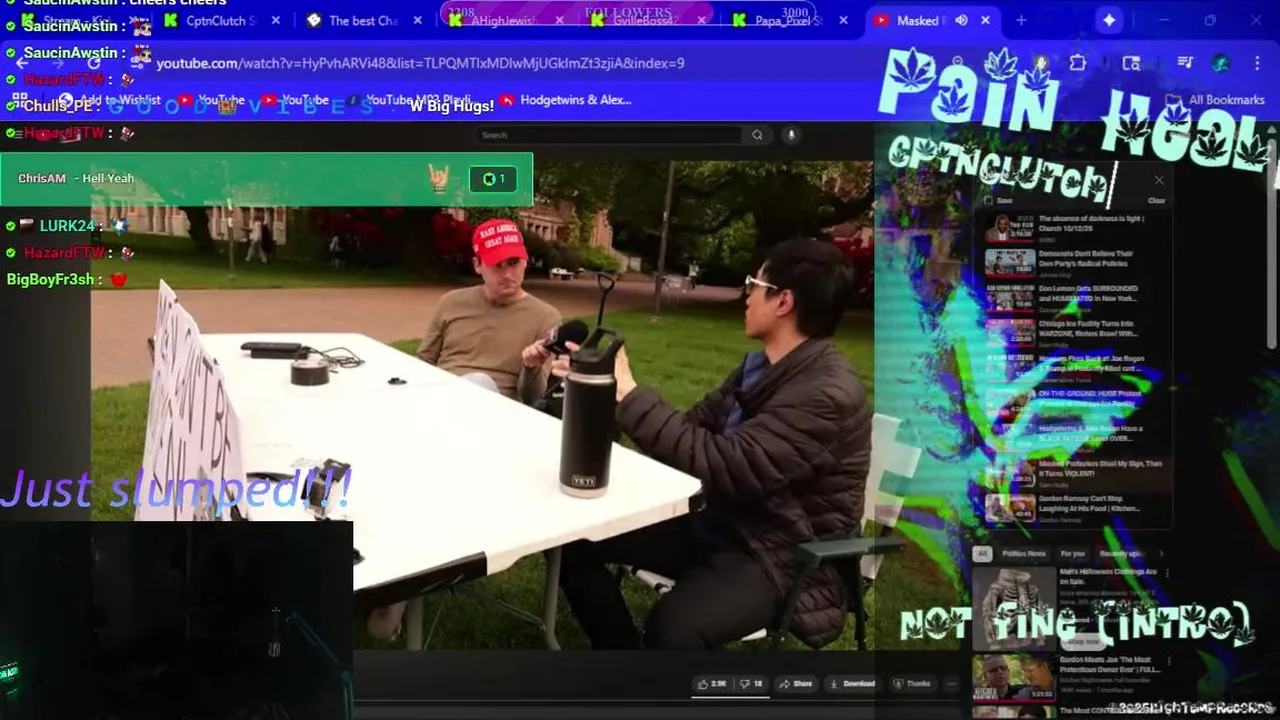Image resolution: width=1280 pixels, height=720 pixels.
Task: Open the Share option under video
Action: [x=796, y=684]
